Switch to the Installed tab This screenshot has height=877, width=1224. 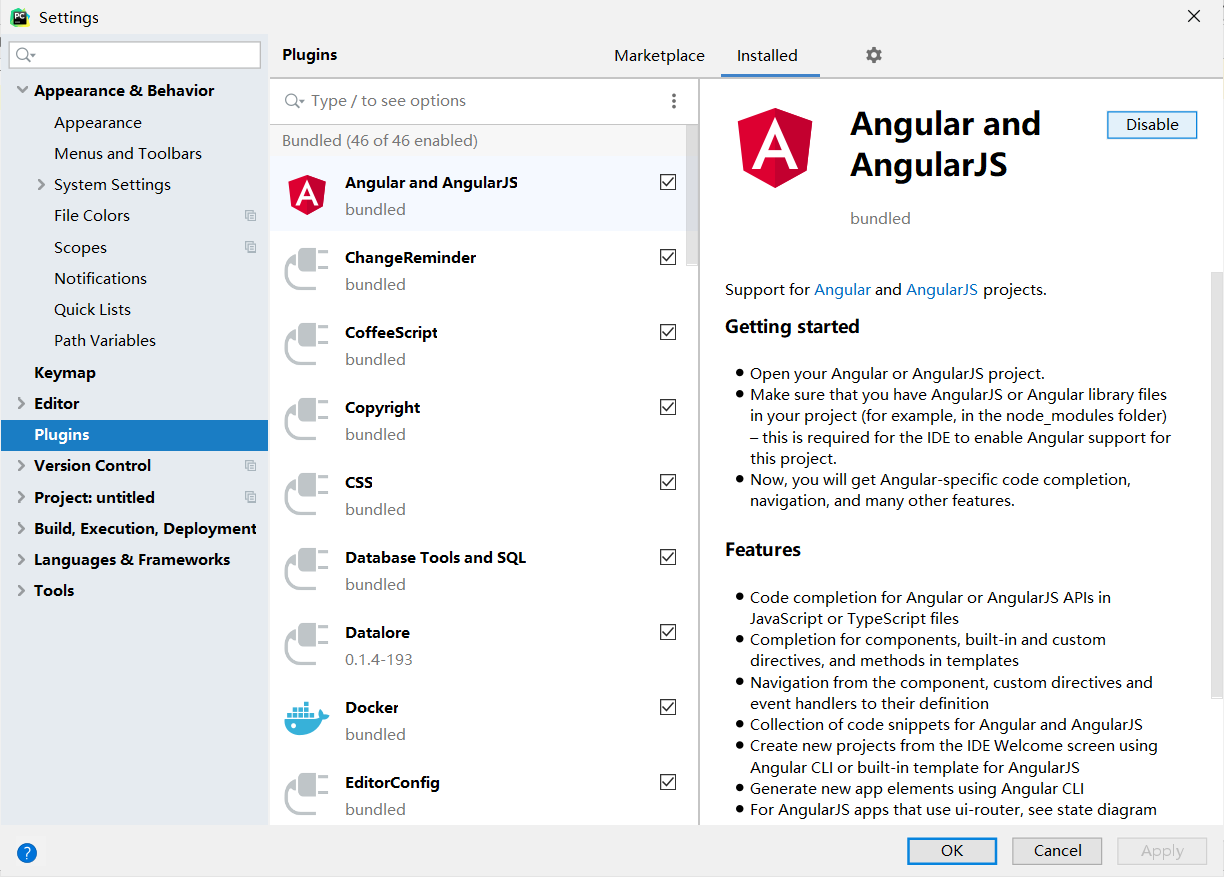coord(767,56)
